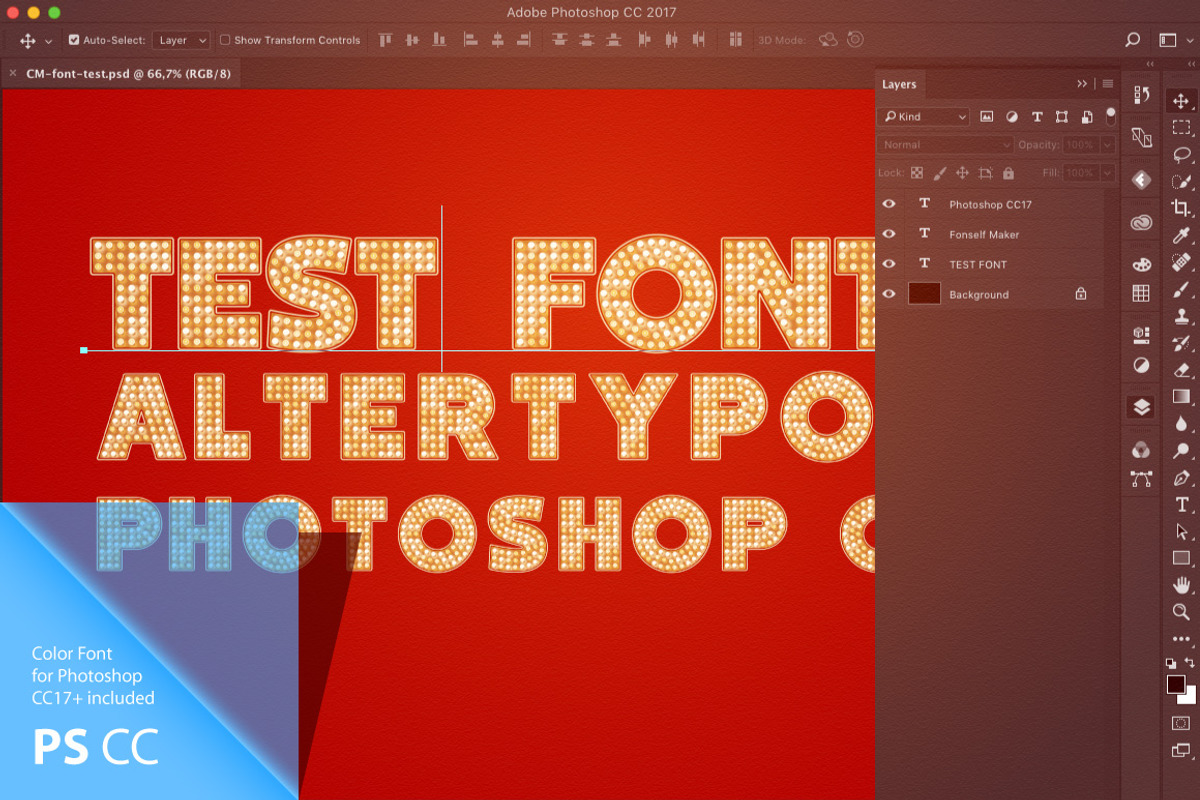
Task: Toggle the Layers panel dock icon
Action: 1141,407
